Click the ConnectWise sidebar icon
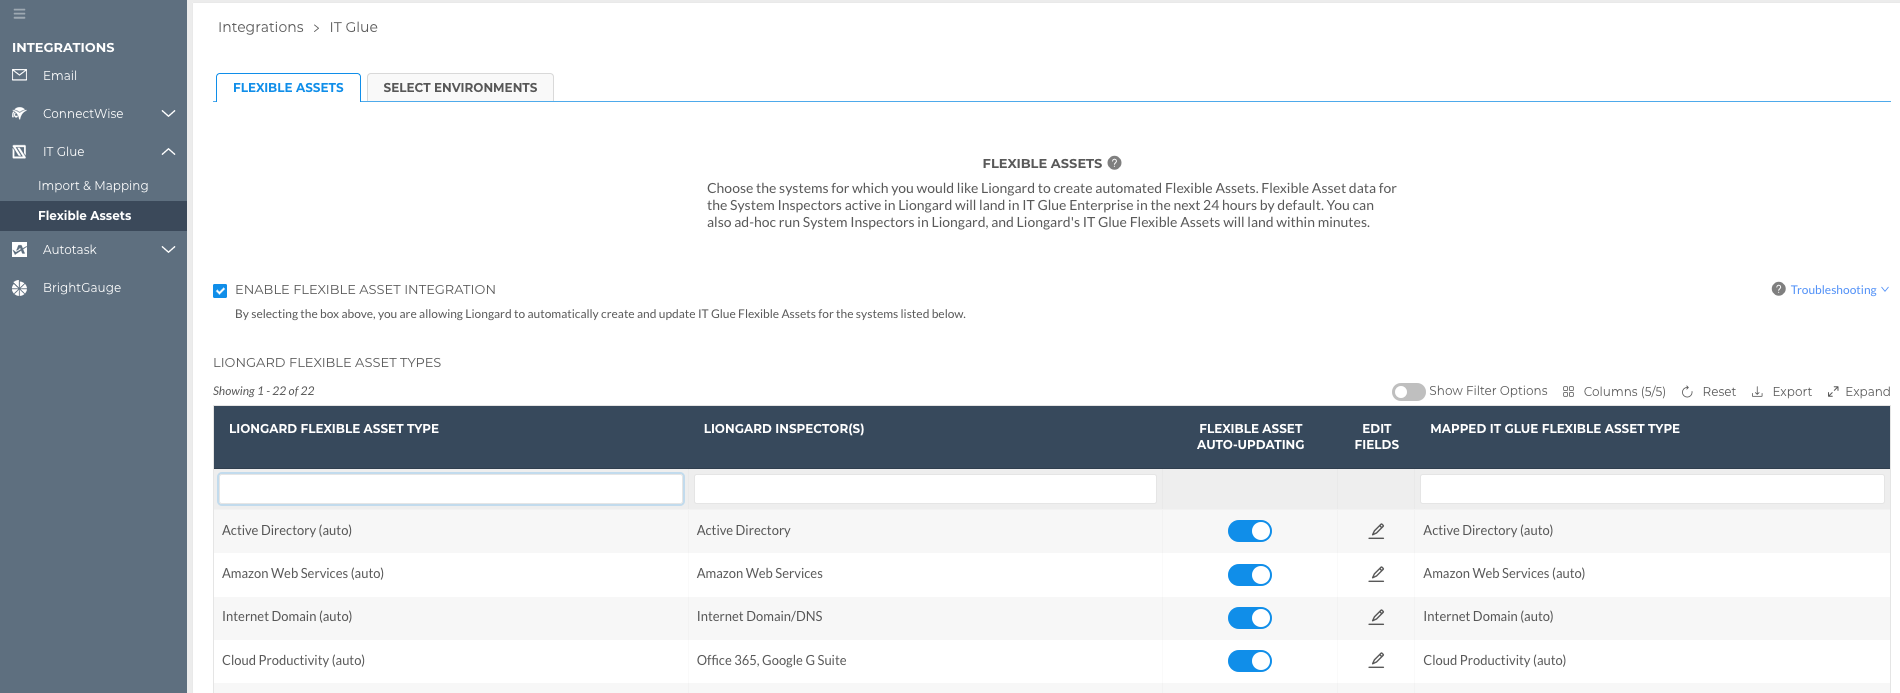This screenshot has height=693, width=1900. tap(19, 113)
